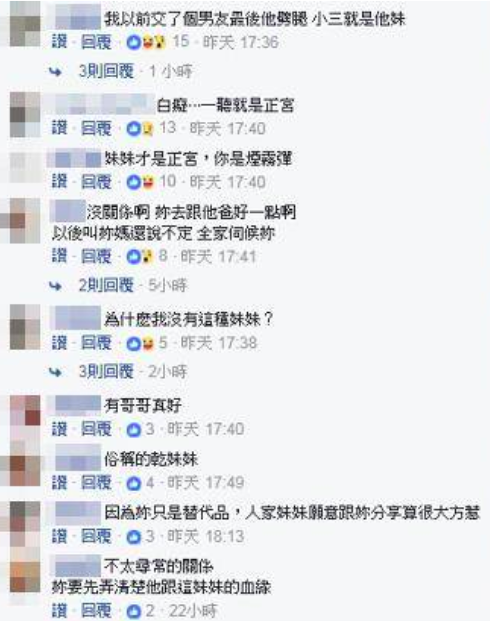Open the 昨天 17:41 timestamp link
Viewport: 490px width, 621px height.
[x=218, y=257]
